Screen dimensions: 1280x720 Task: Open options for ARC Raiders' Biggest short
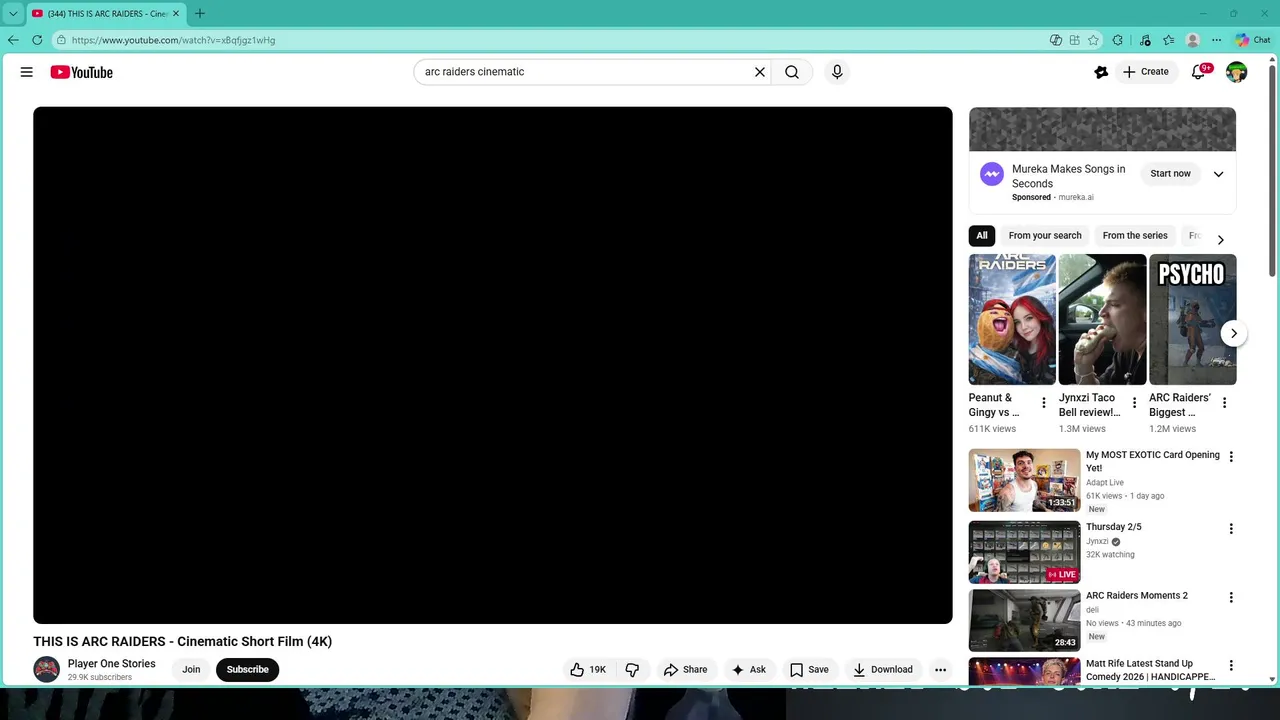pyautogui.click(x=1224, y=403)
